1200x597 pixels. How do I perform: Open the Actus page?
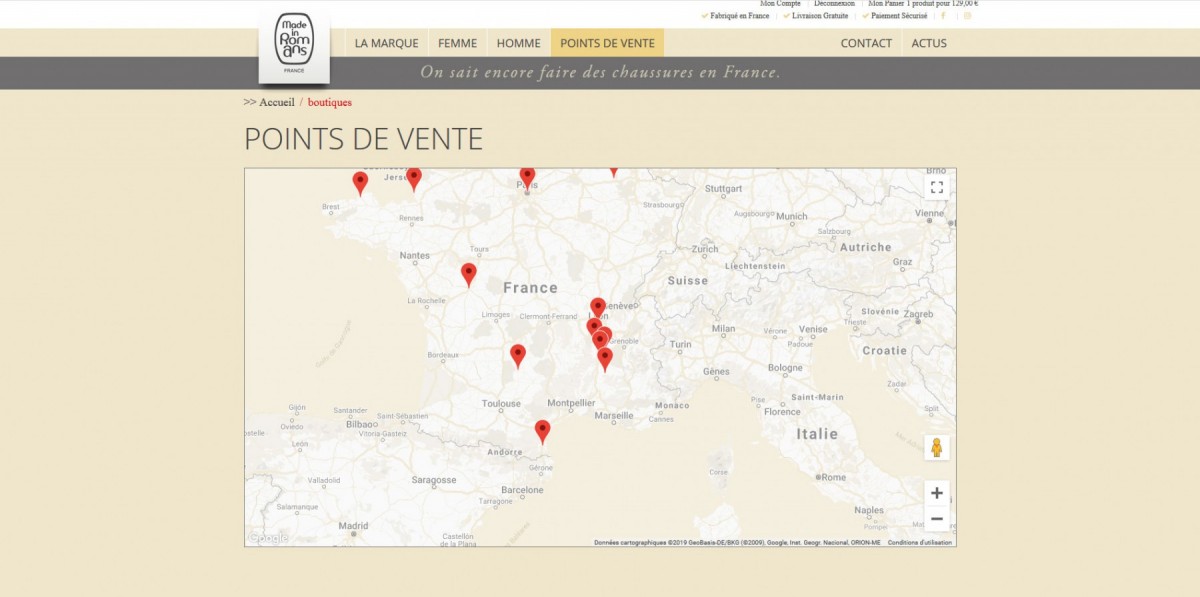point(929,43)
